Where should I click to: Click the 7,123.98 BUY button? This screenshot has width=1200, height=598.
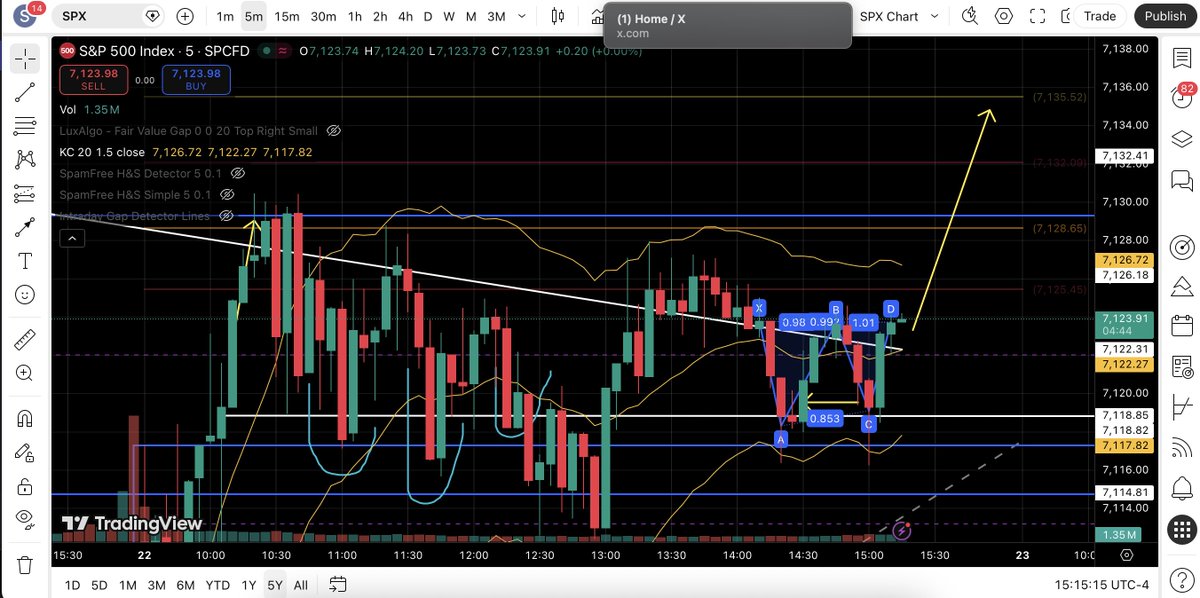point(196,79)
